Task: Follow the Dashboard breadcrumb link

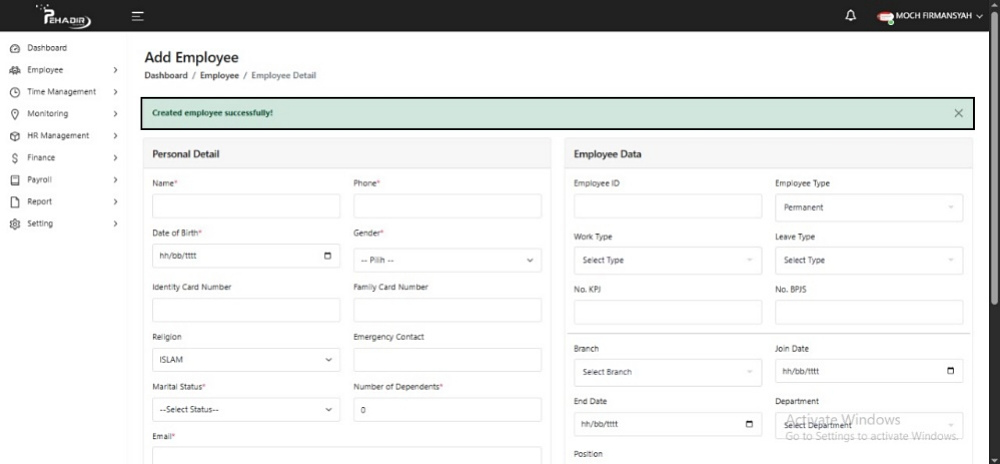Action: pos(166,75)
